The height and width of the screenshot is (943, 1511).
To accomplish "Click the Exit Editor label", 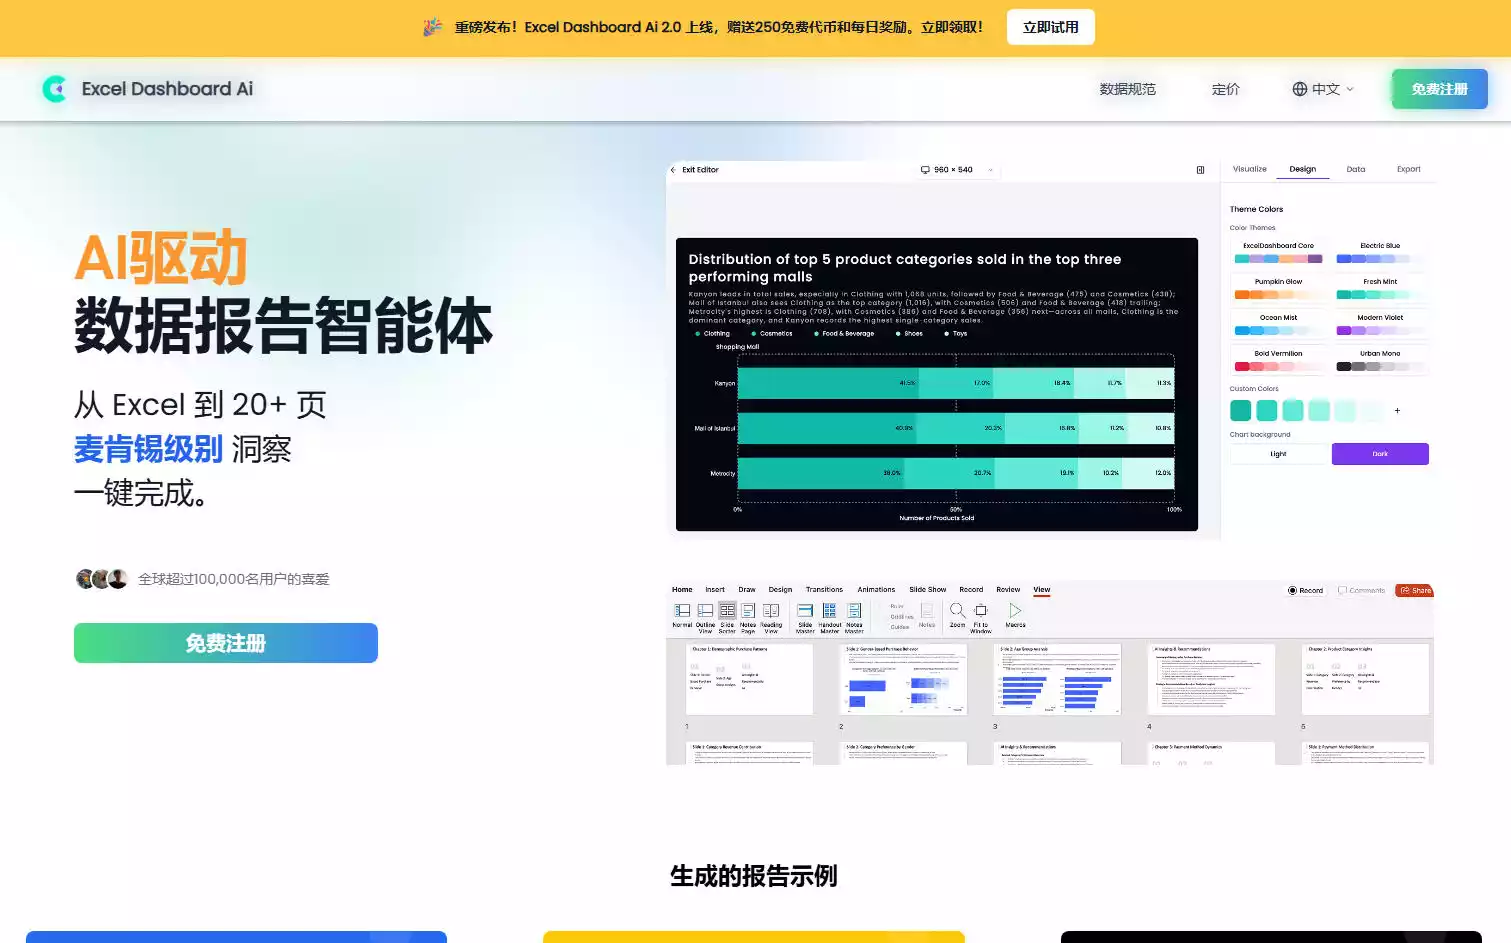I will [700, 170].
